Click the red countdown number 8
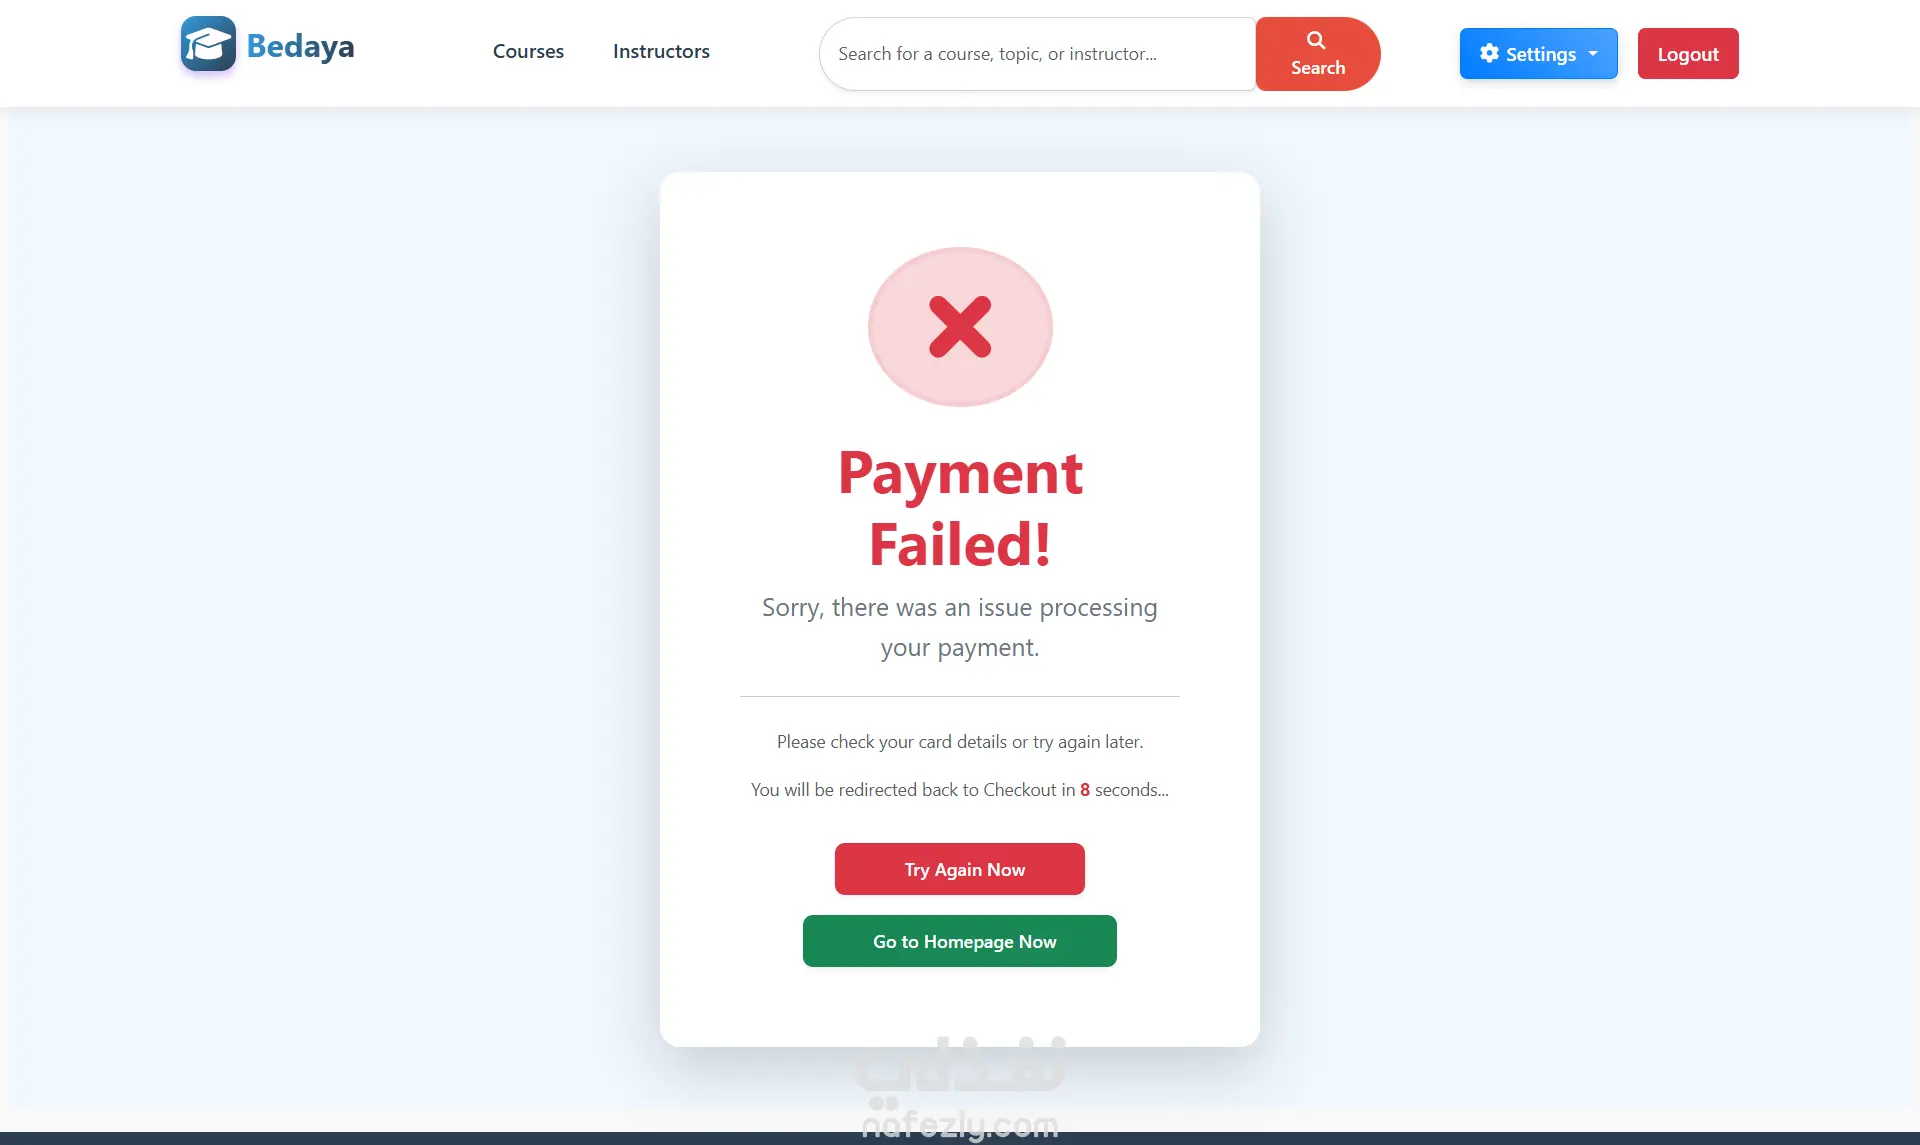Viewport: 1920px width, 1145px height. 1085,790
